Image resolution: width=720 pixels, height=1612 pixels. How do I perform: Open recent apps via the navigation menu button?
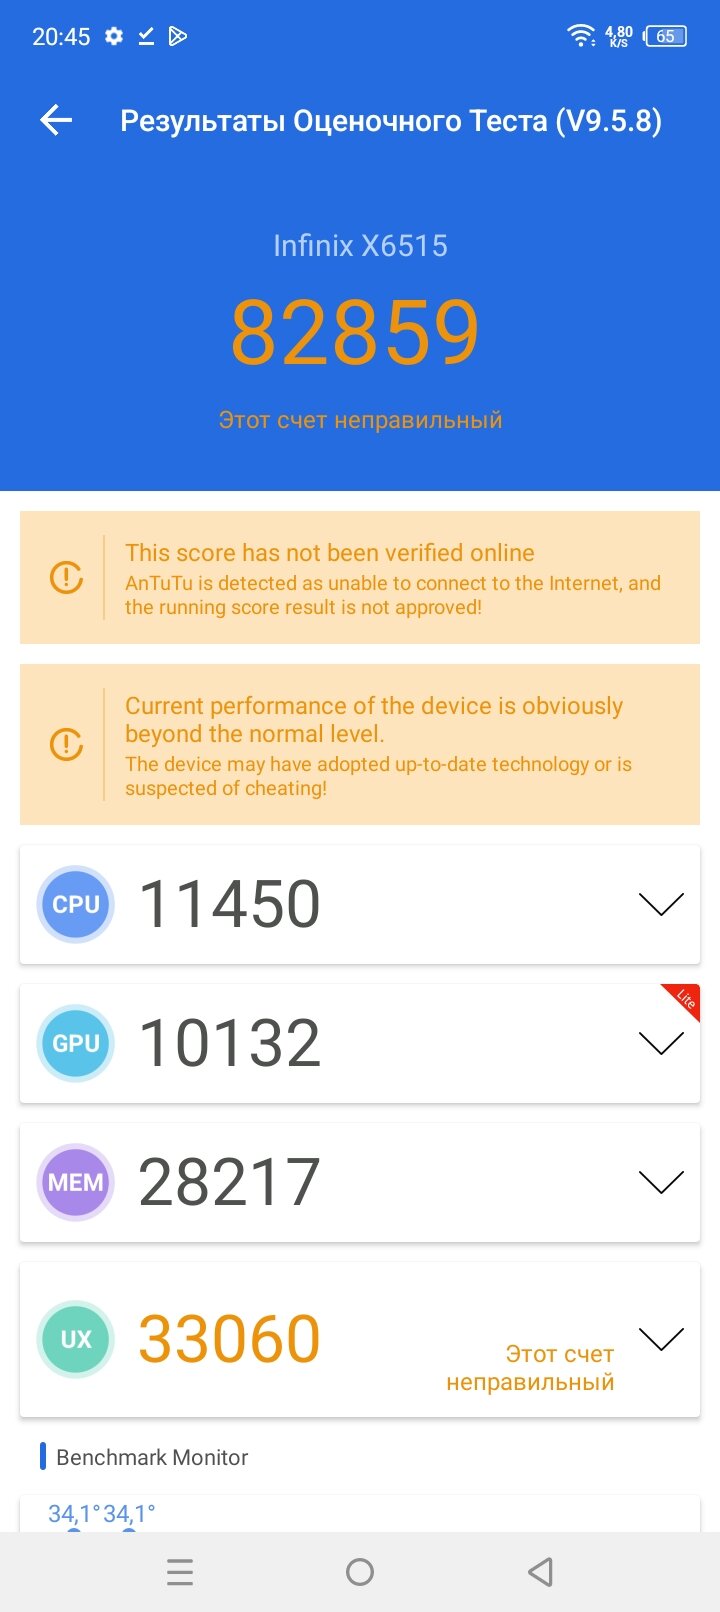(x=180, y=1572)
